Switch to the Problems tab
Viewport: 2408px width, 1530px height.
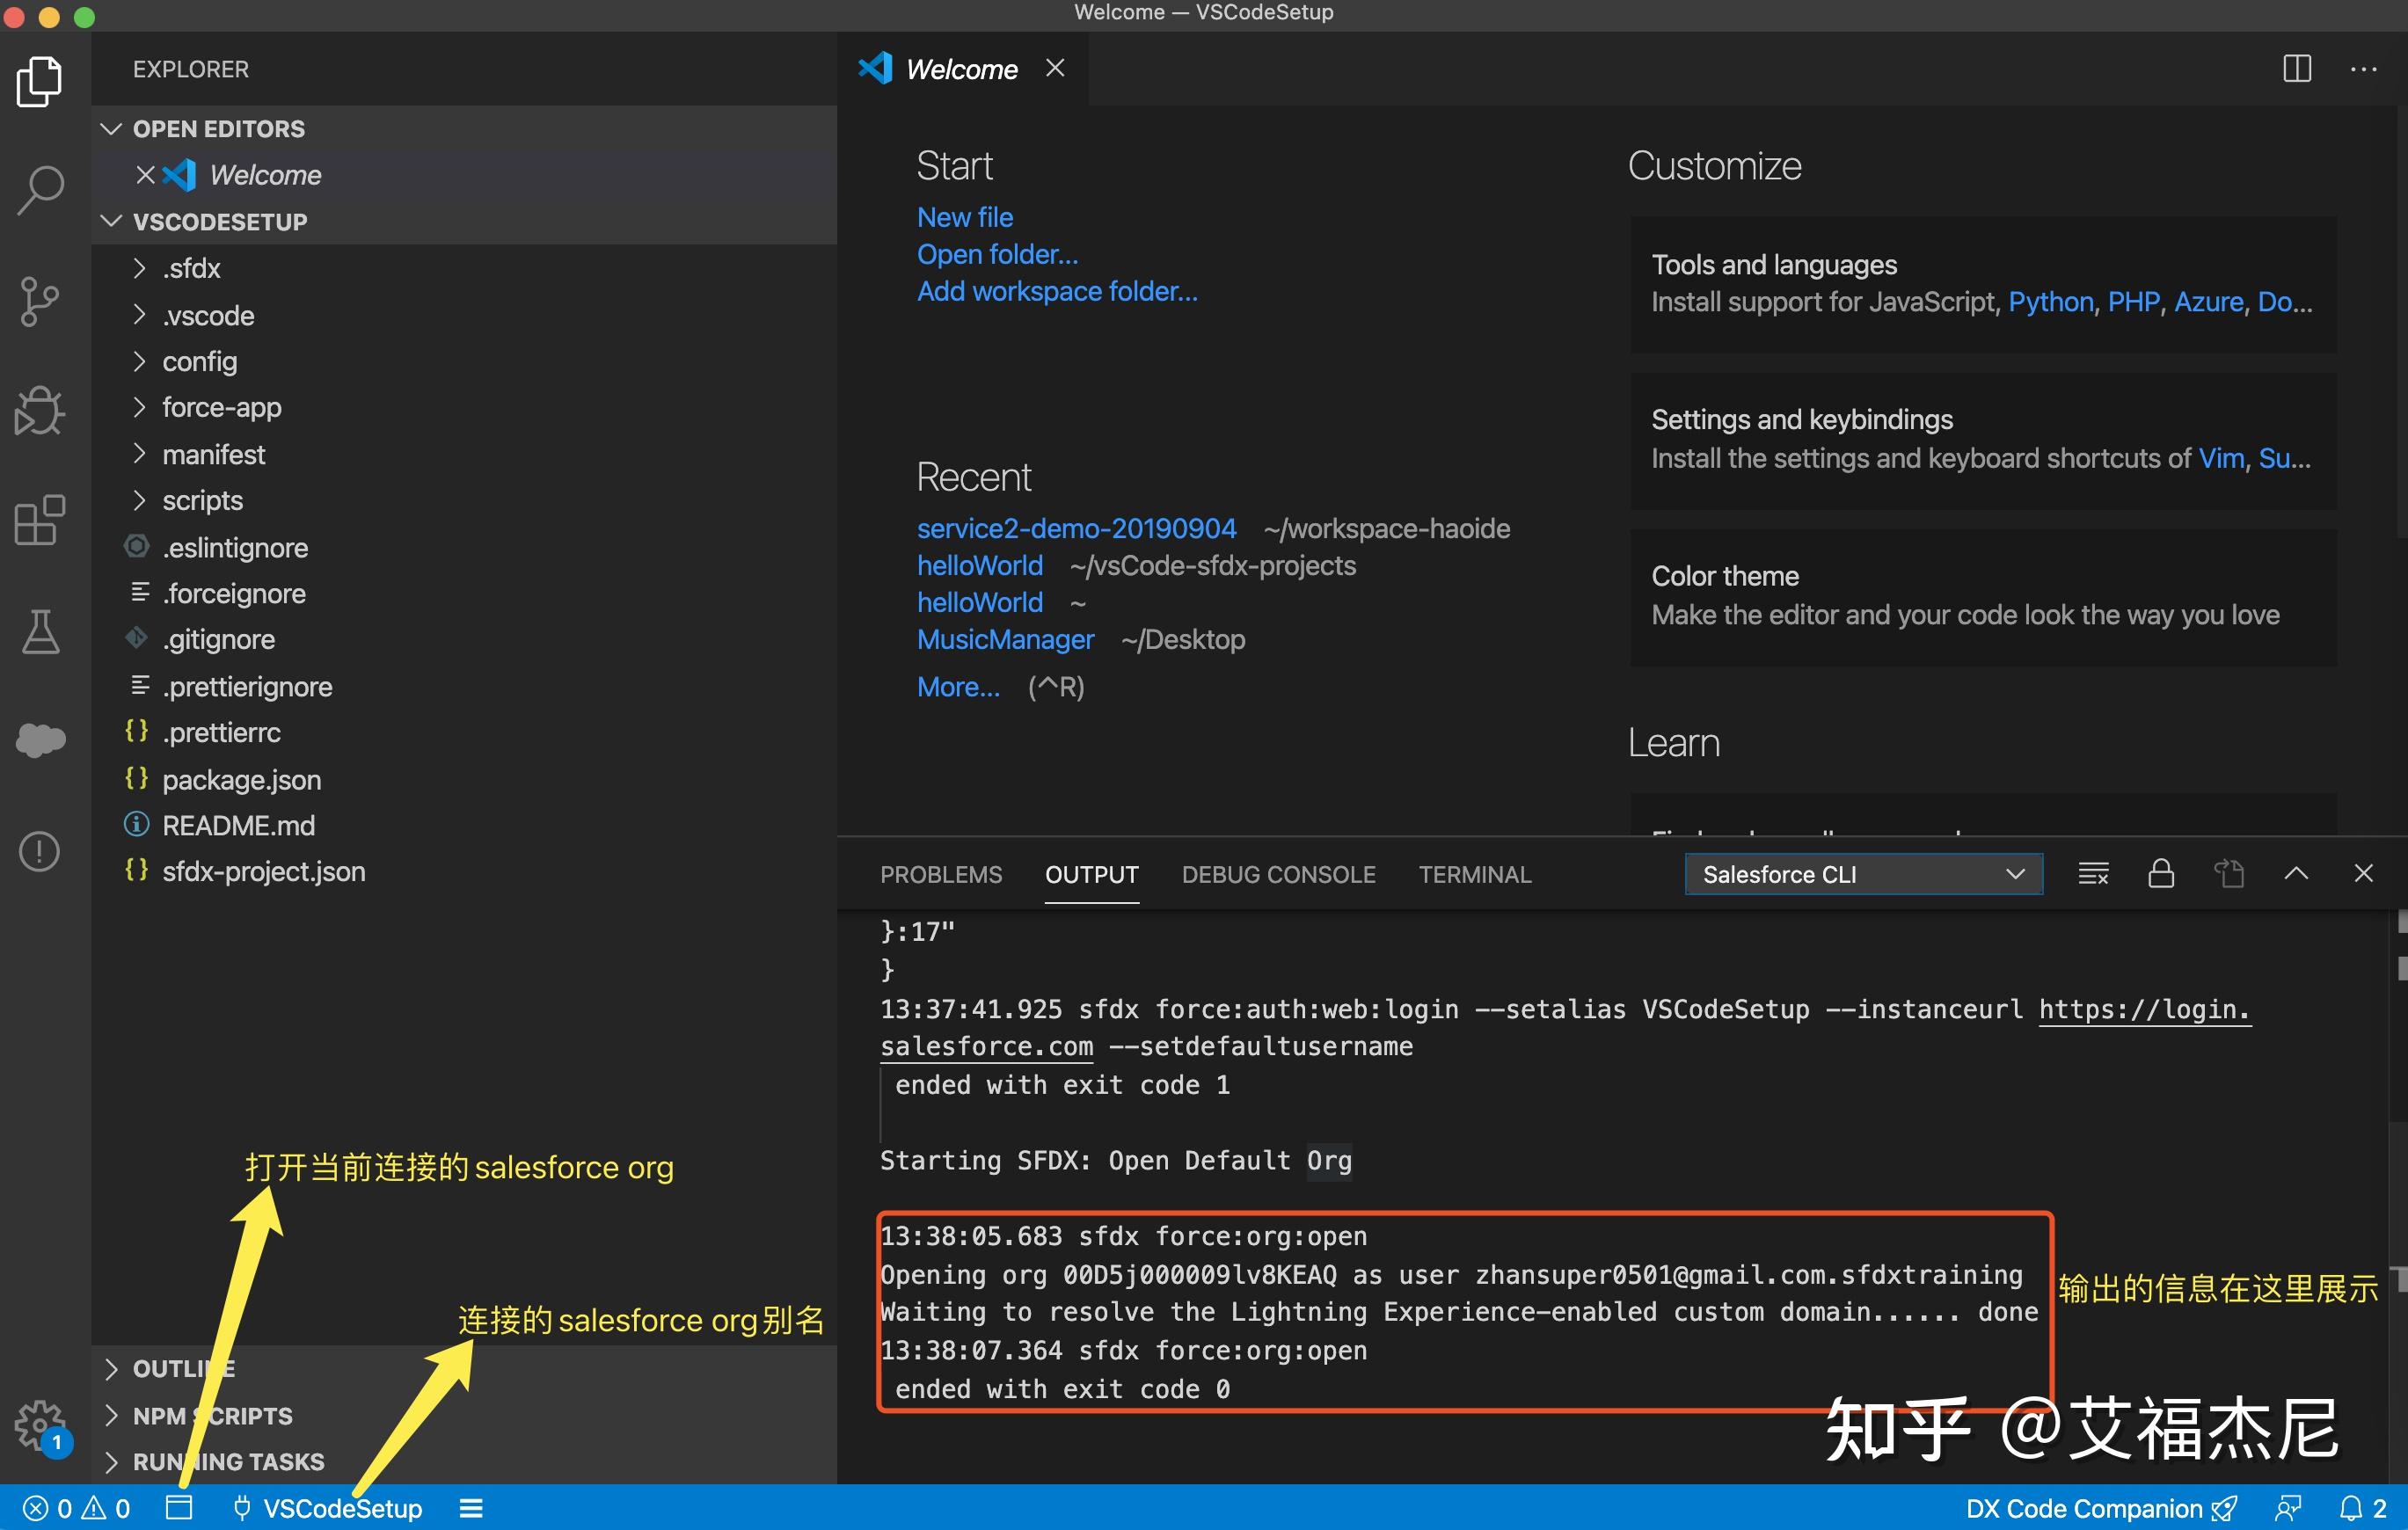click(x=940, y=874)
